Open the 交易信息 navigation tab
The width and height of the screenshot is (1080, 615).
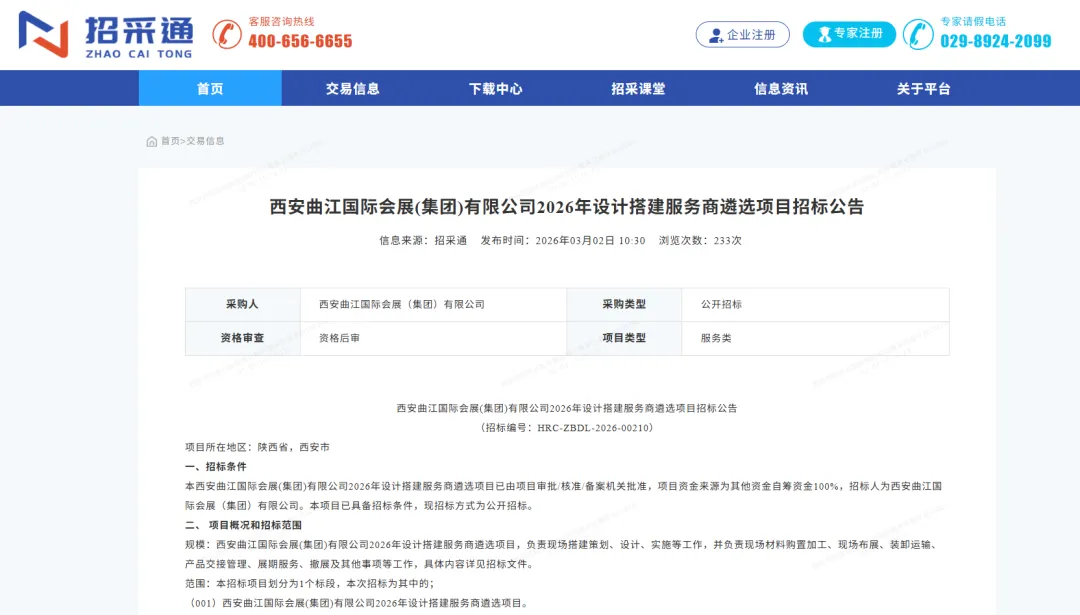pyautogui.click(x=353, y=88)
